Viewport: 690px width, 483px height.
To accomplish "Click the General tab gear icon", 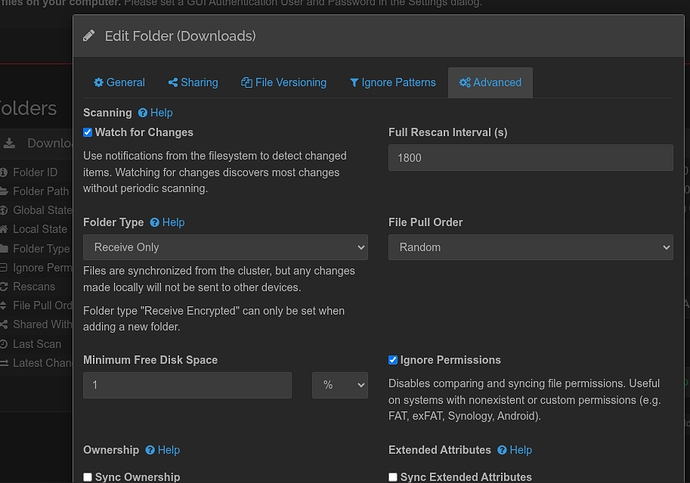I will 99,83.
